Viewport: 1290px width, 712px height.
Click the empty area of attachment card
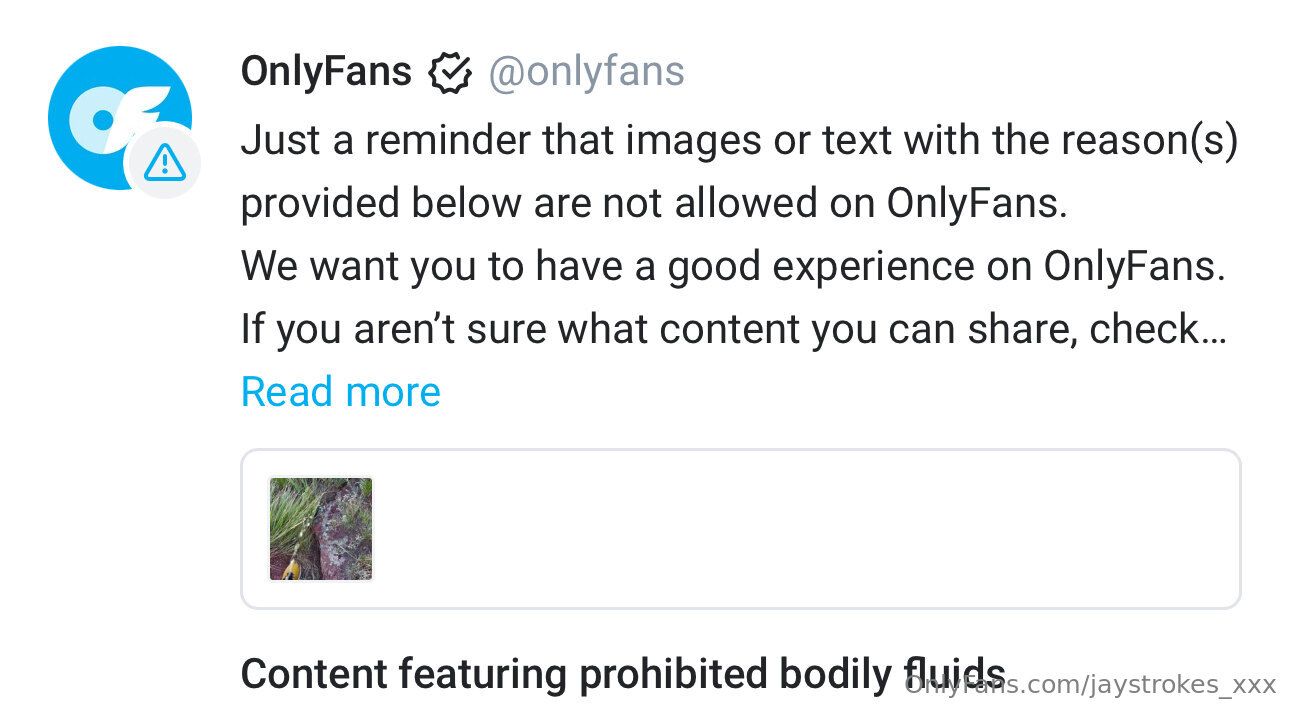click(x=800, y=529)
